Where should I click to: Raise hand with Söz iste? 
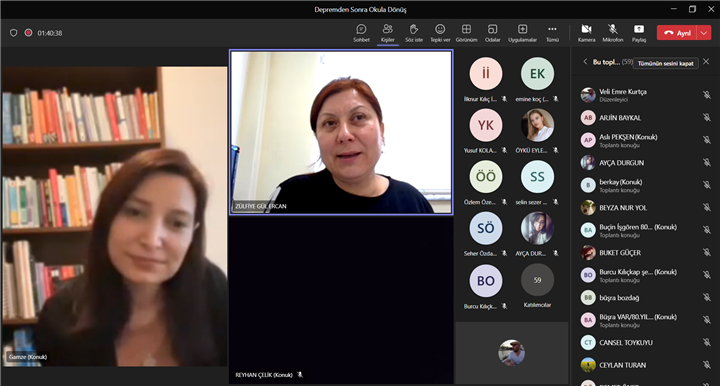pyautogui.click(x=414, y=33)
